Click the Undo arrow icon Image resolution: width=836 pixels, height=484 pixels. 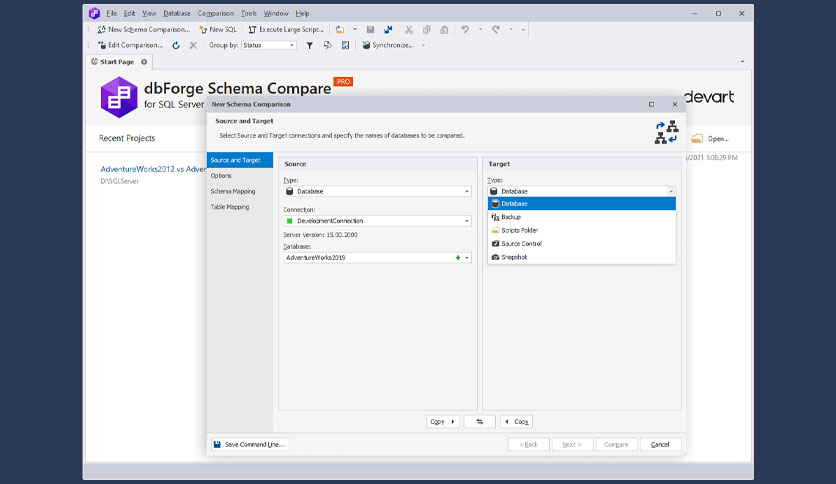point(465,29)
